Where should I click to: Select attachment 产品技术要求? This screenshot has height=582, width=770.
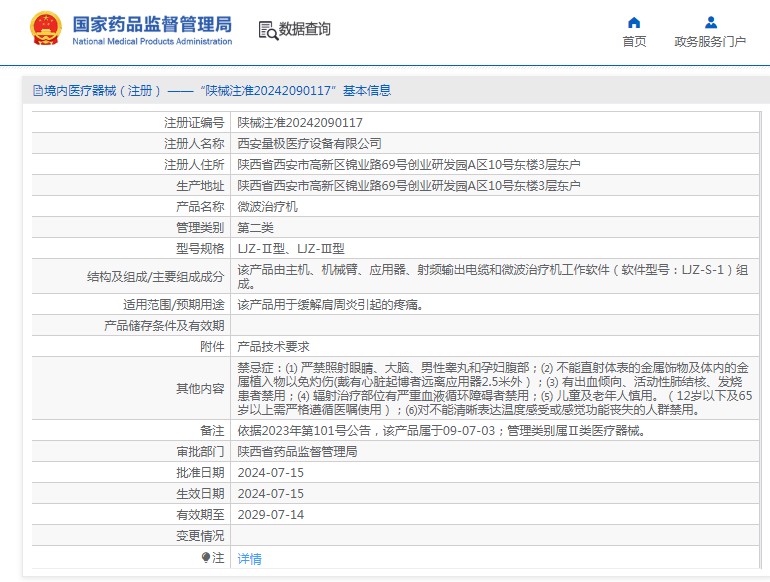pos(274,347)
